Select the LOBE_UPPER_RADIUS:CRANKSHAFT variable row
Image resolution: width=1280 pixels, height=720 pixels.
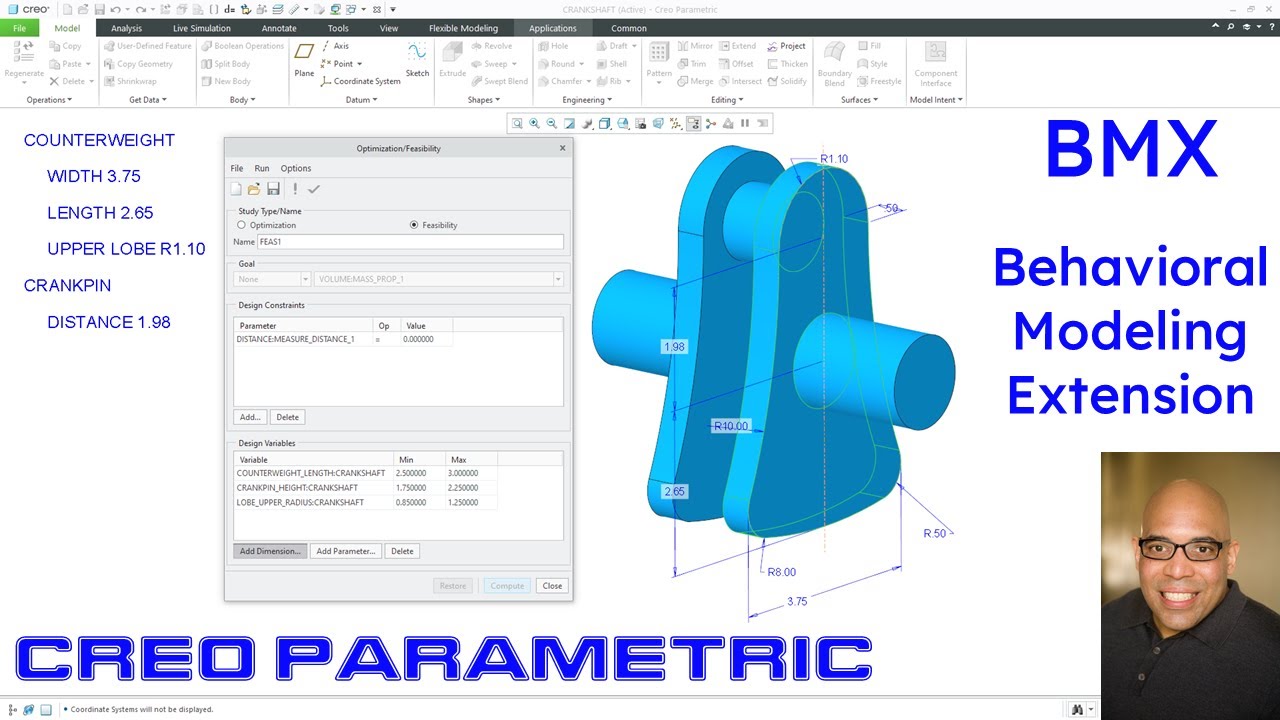point(365,502)
